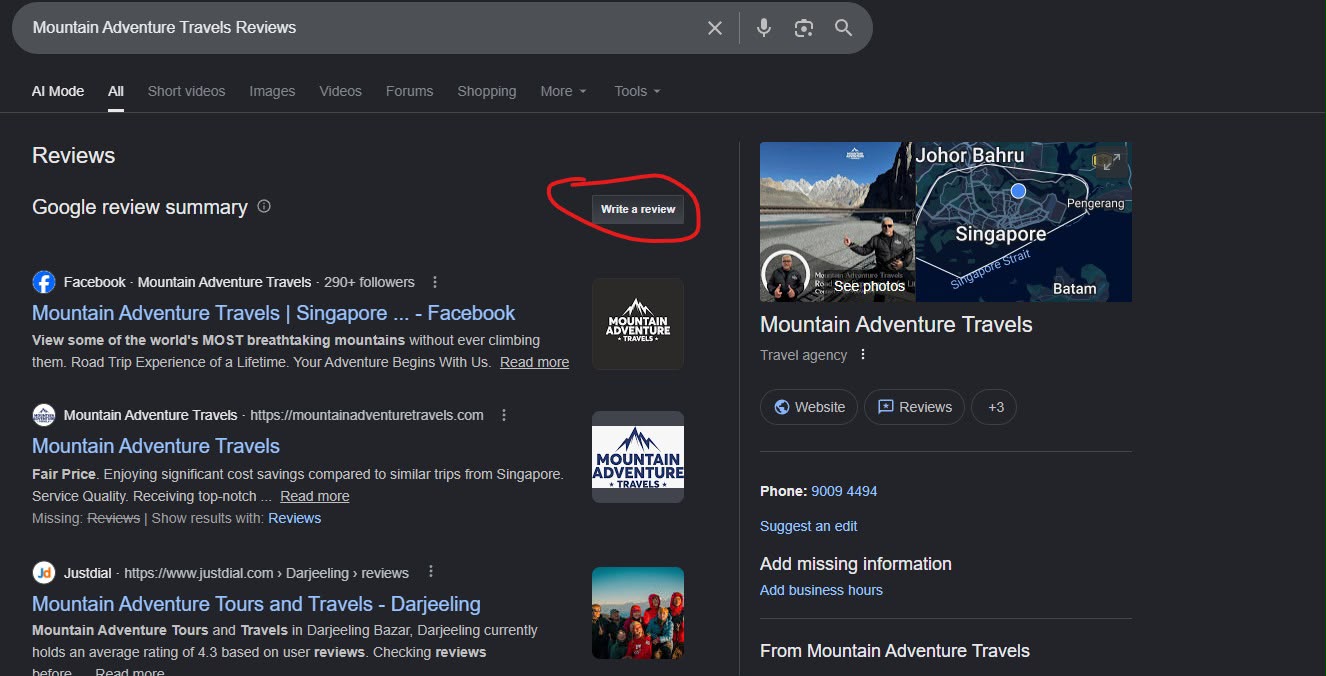Open the info icon beside Google review summary
This screenshot has height=676, width=1326.
[264, 207]
